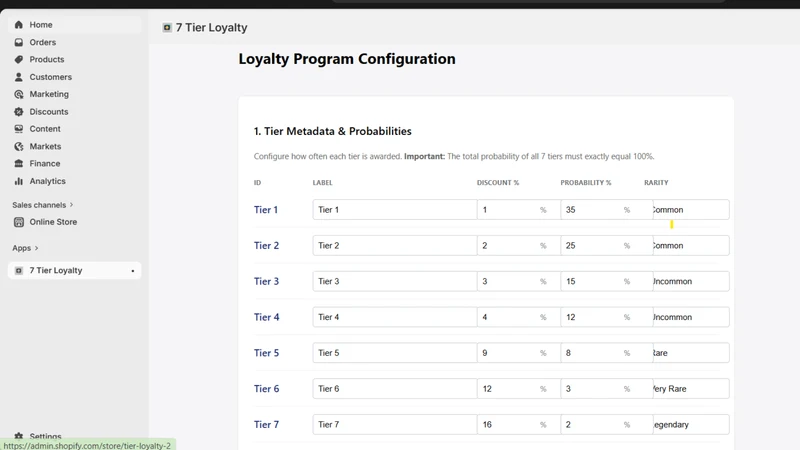Navigate to Finance
The height and width of the screenshot is (450, 800).
(74, 163)
